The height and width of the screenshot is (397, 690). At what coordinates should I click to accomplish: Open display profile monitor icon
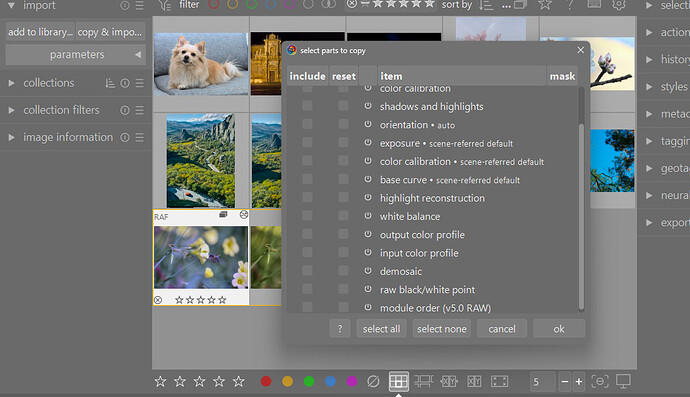coord(623,381)
